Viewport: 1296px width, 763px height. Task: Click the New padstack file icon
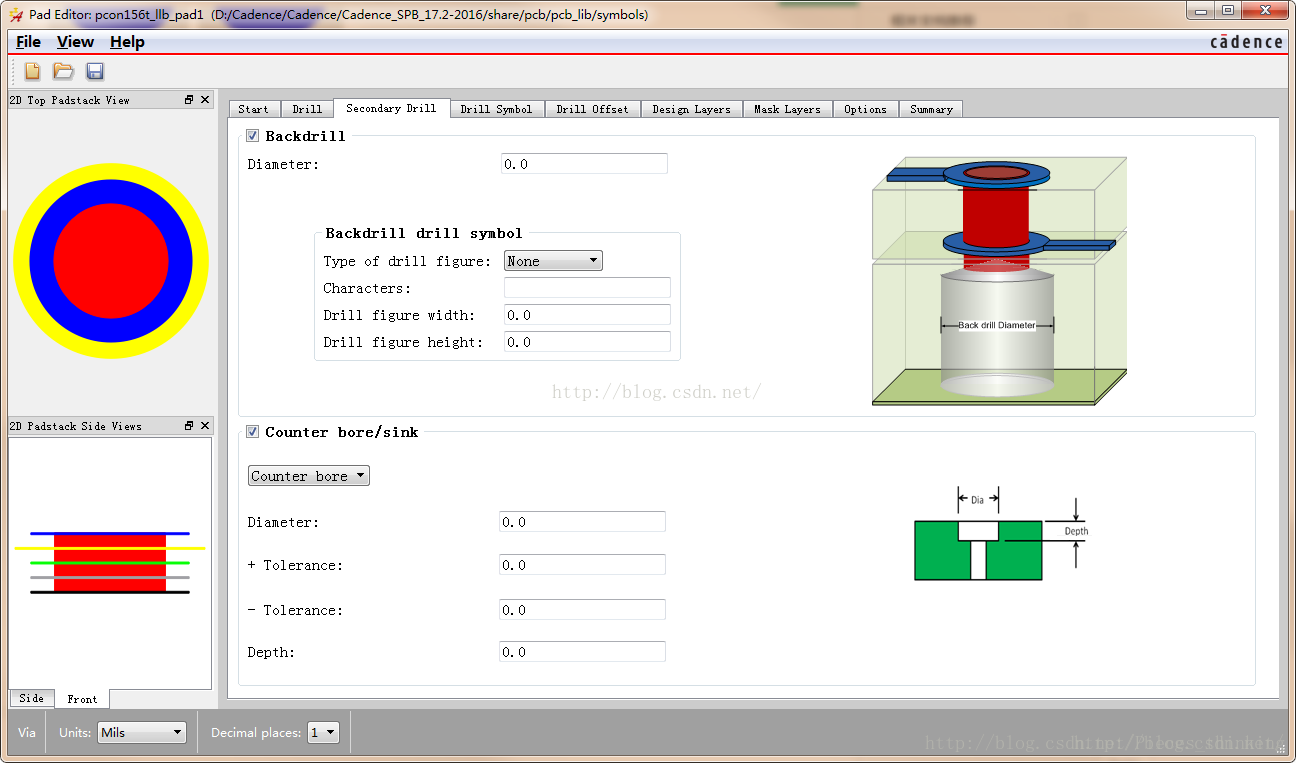coord(33,71)
